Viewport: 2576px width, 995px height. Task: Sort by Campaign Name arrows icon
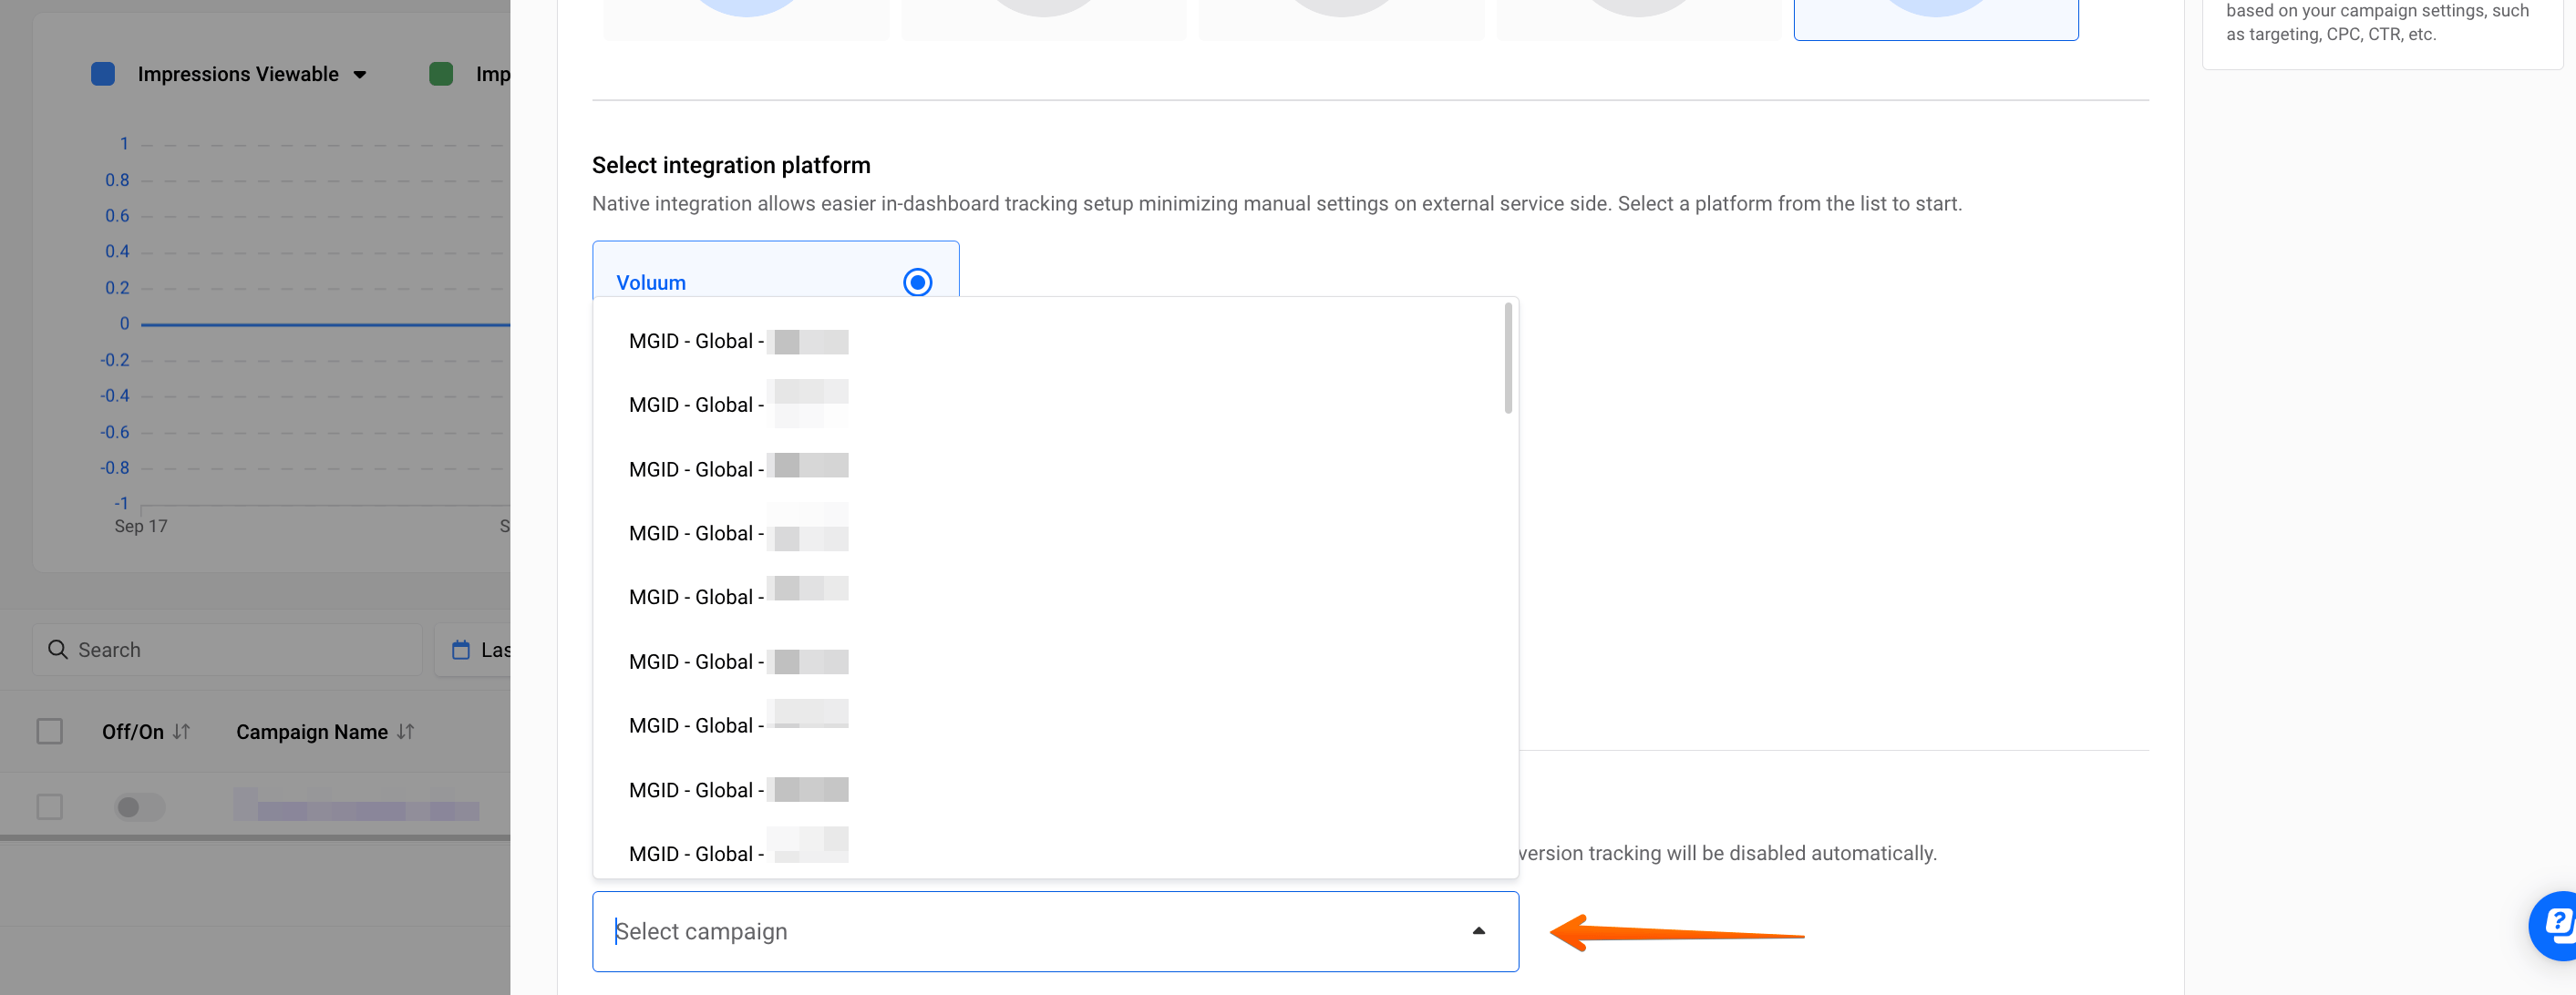tap(405, 732)
